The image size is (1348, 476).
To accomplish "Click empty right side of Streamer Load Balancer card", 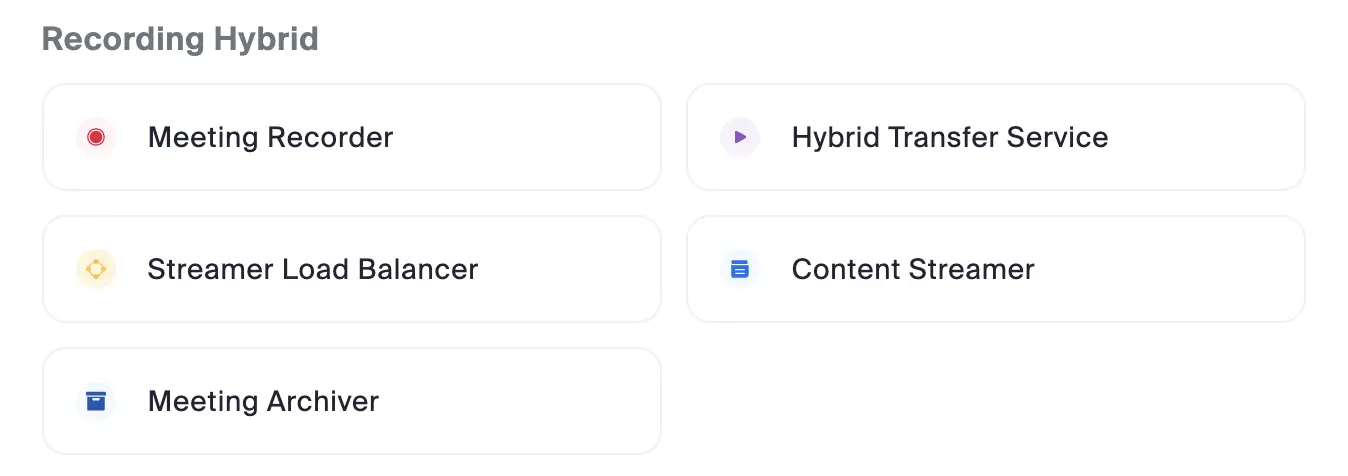I will coord(580,269).
